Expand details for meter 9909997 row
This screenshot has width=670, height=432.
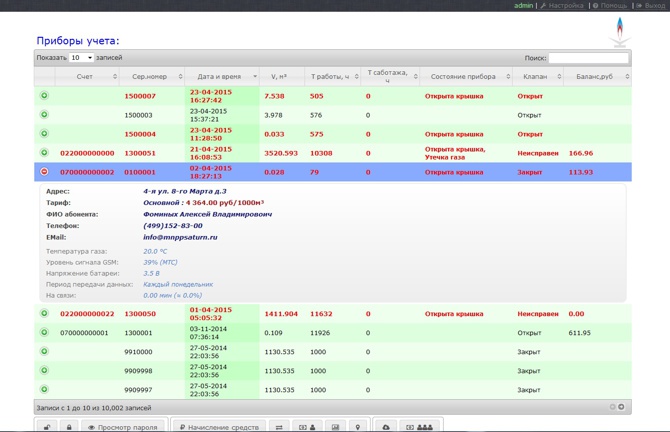point(44,390)
